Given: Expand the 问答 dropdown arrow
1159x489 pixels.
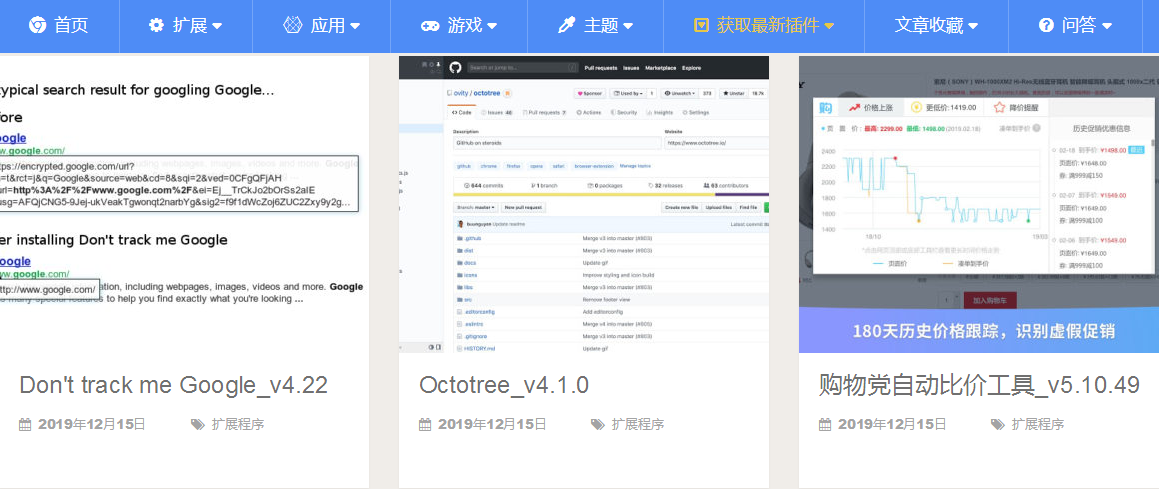Looking at the screenshot, I should tap(1107, 27).
